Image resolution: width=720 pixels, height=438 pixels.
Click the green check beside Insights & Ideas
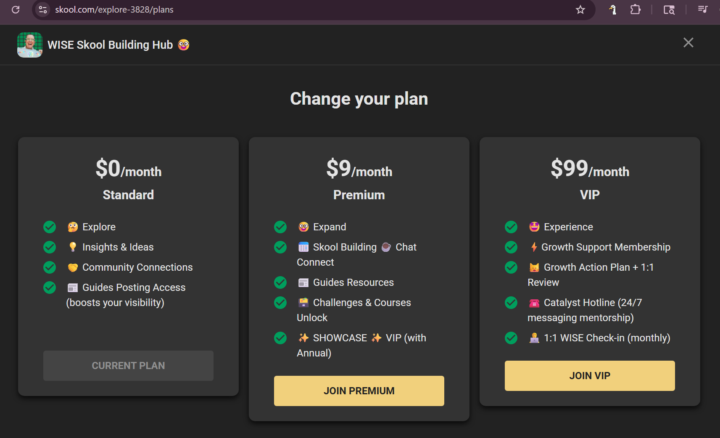point(49,247)
